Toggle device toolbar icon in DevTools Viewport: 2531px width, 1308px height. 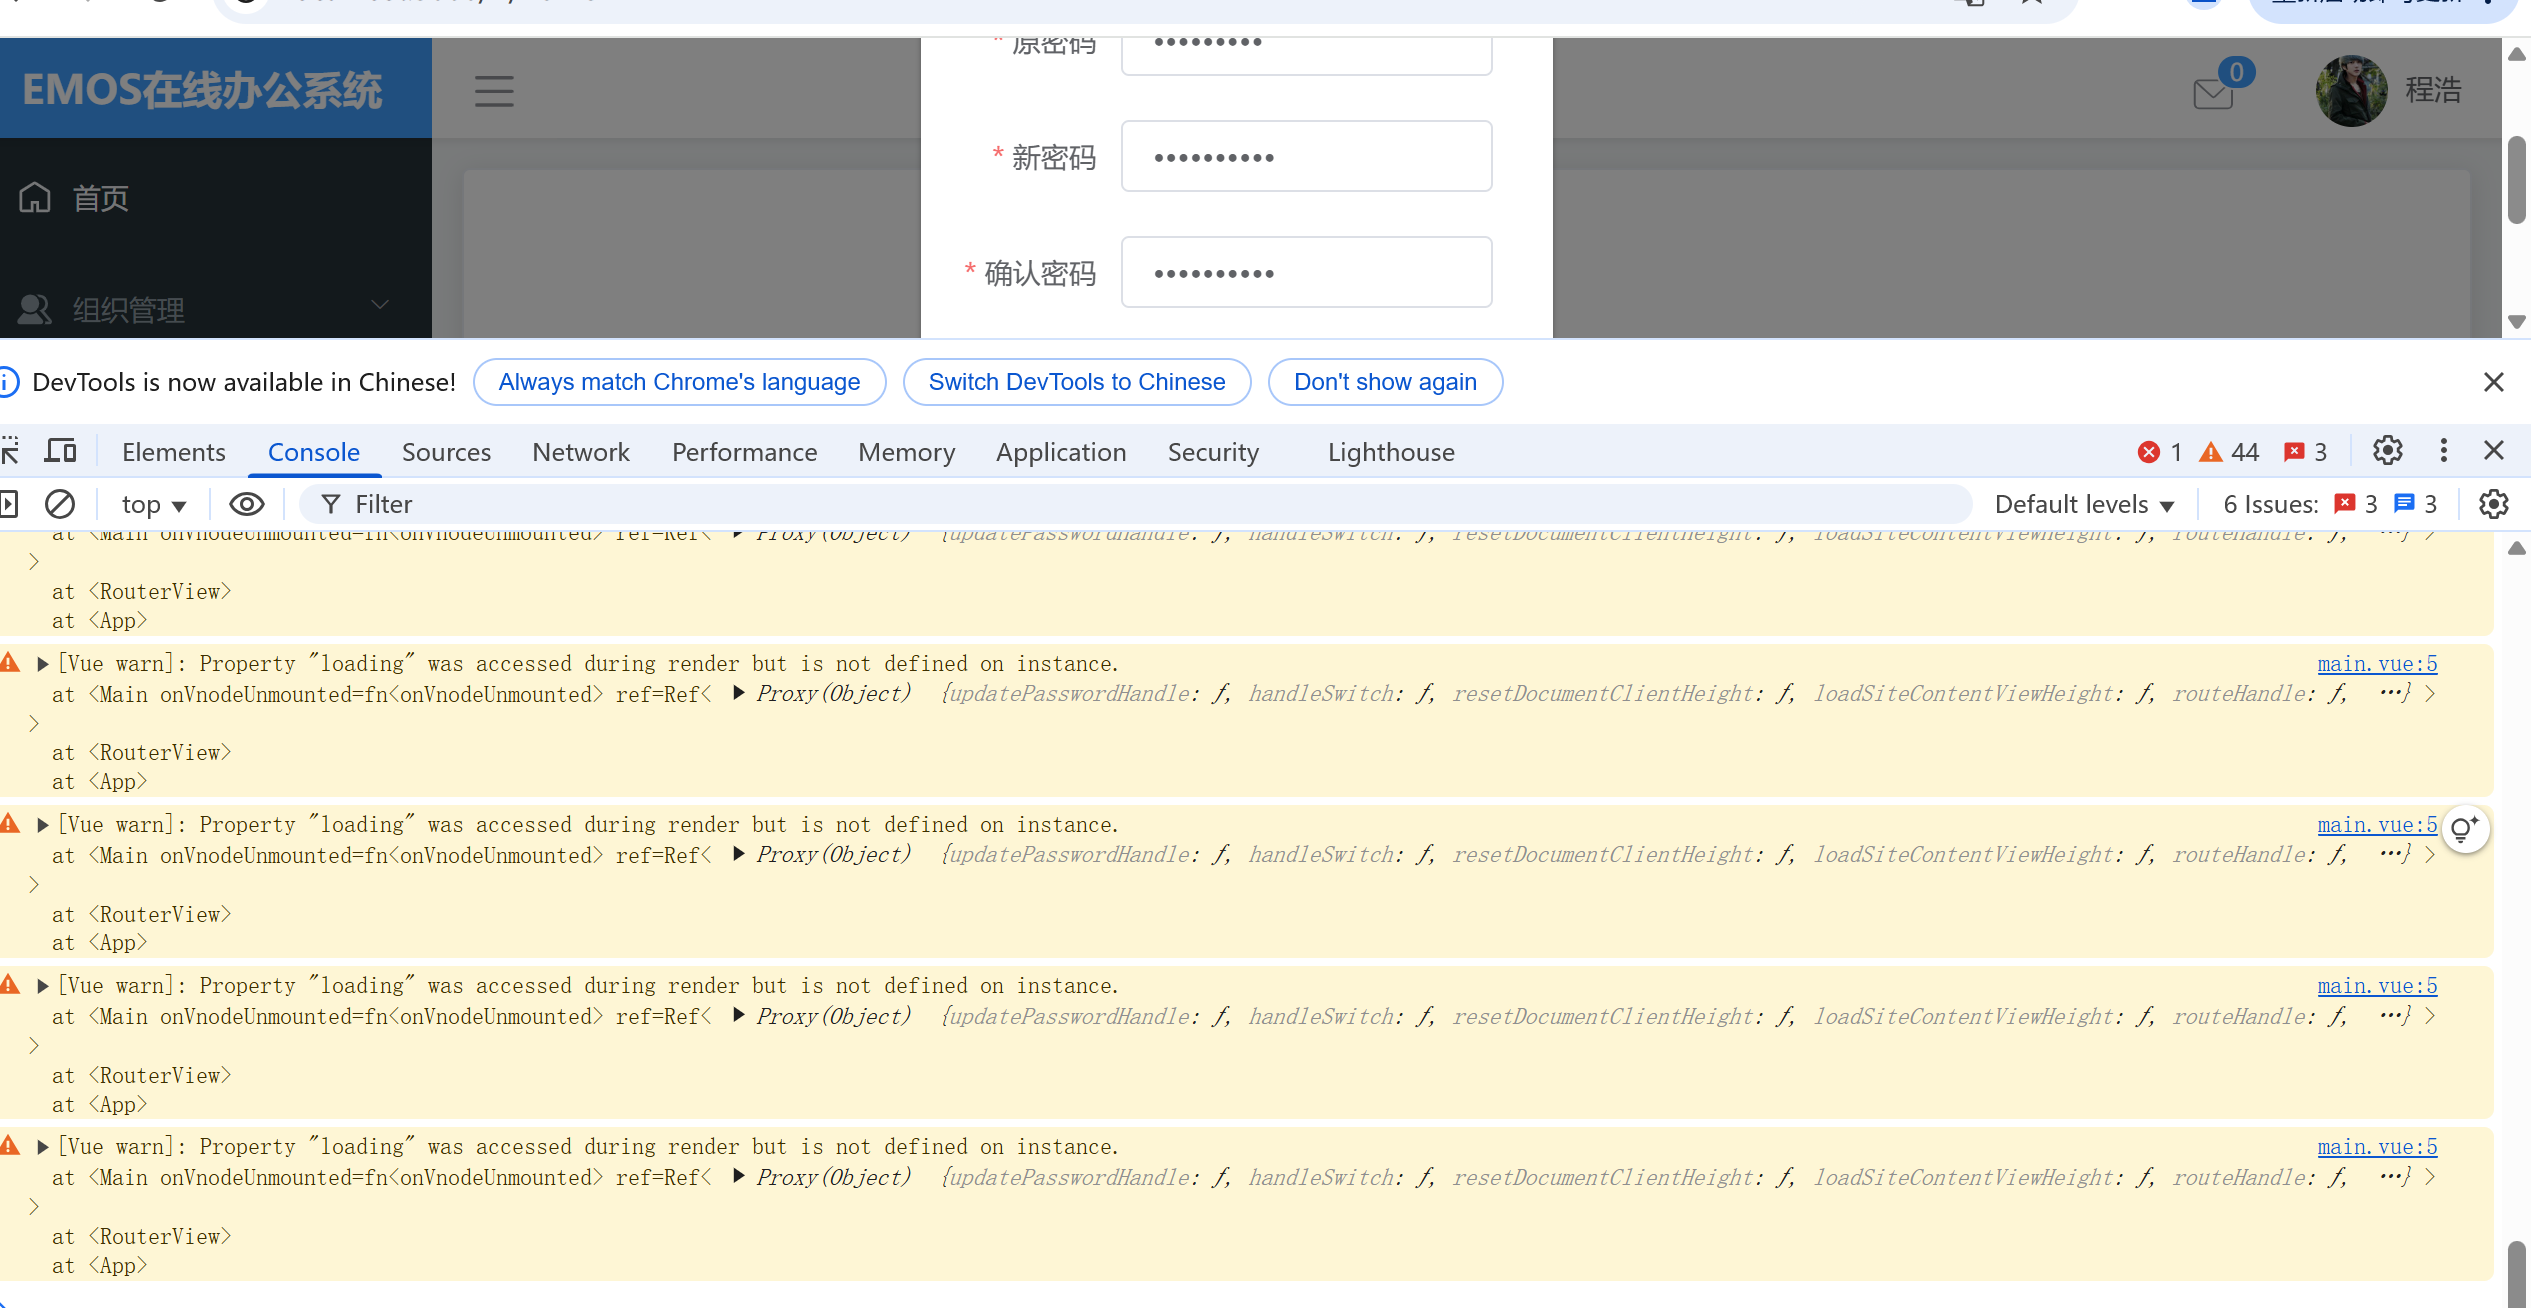(x=61, y=451)
